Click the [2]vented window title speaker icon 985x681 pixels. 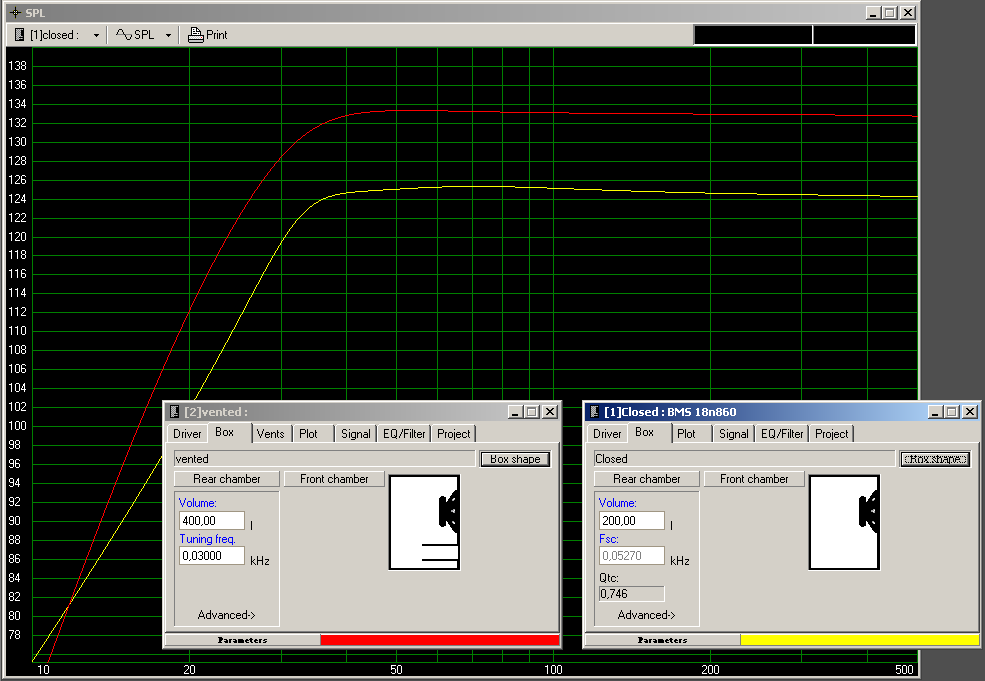(x=175, y=411)
